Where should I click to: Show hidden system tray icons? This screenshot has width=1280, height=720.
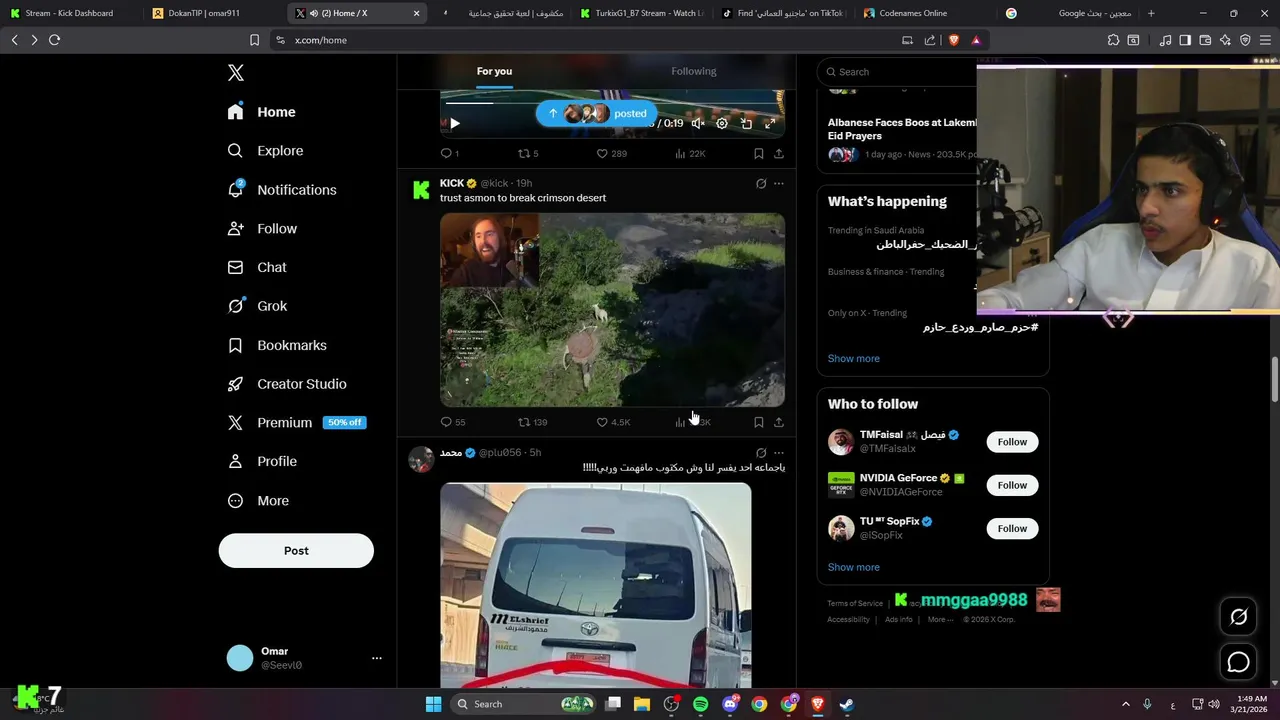click(x=1125, y=704)
